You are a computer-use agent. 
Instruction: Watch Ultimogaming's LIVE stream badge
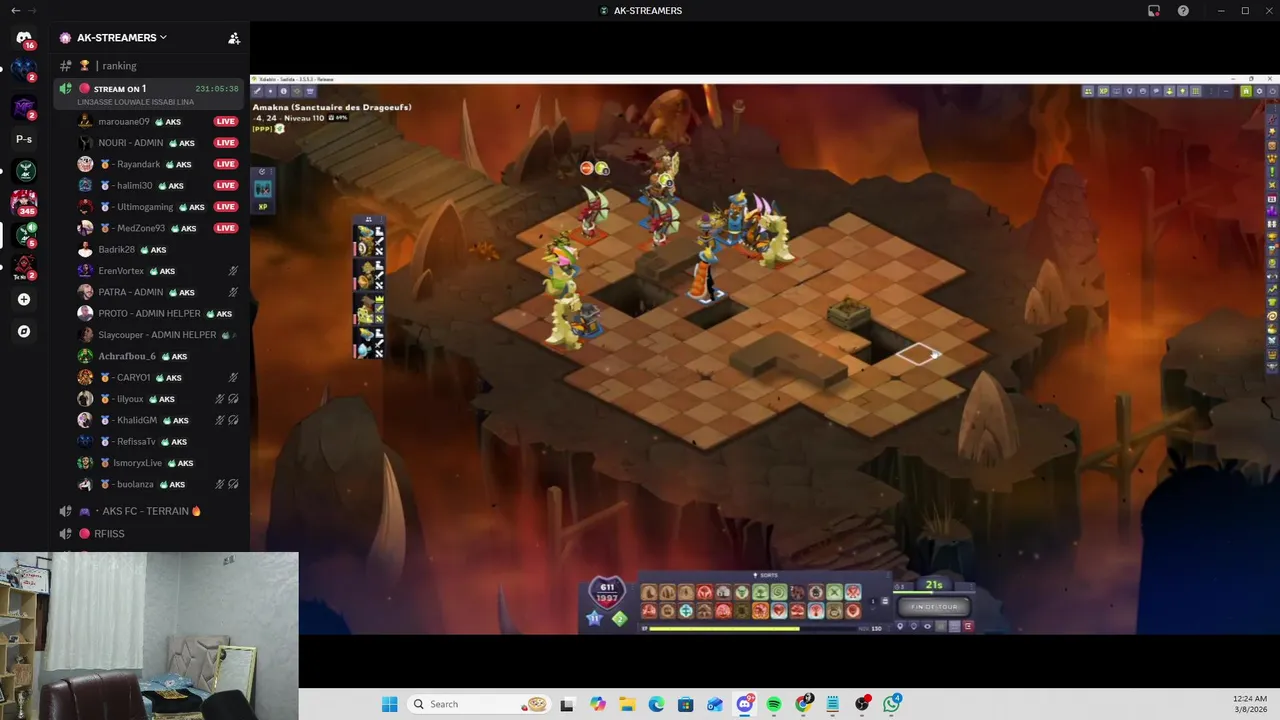click(226, 207)
